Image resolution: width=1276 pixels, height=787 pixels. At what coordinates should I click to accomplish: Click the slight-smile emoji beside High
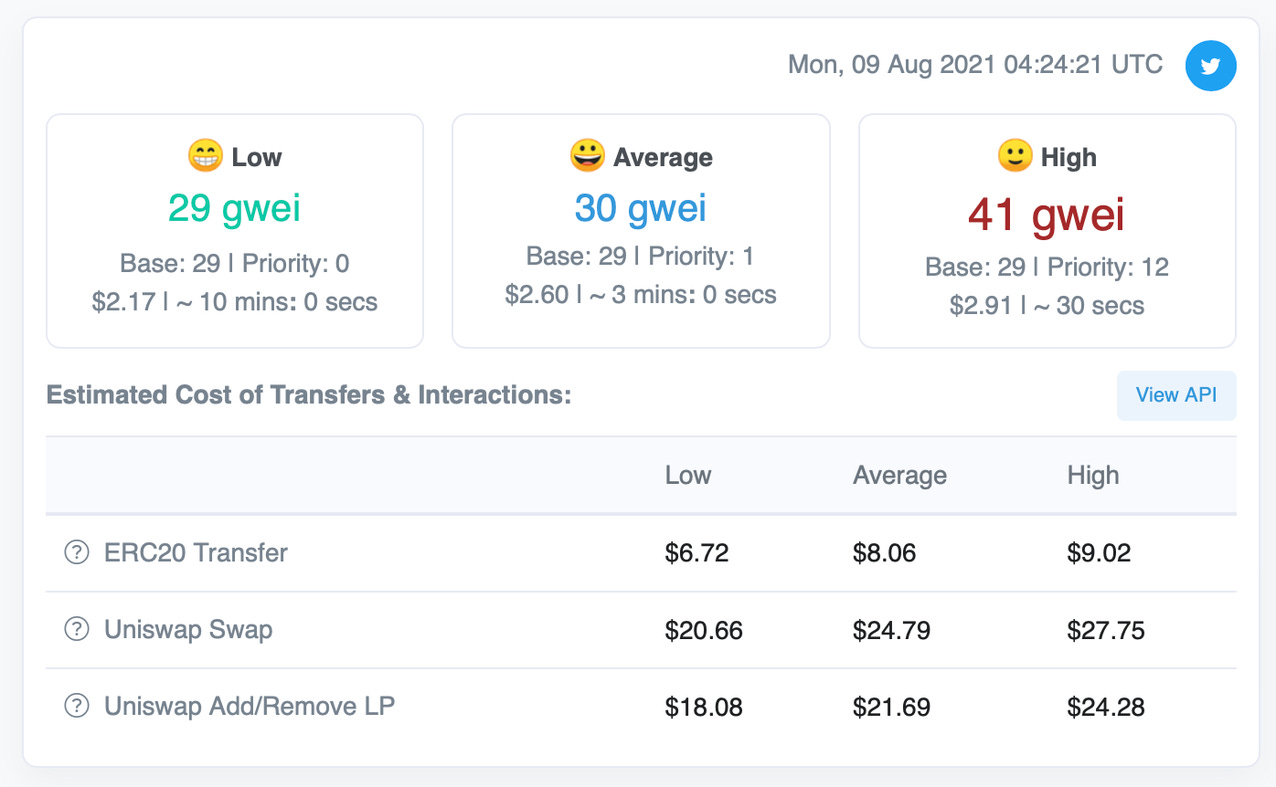(x=1014, y=156)
